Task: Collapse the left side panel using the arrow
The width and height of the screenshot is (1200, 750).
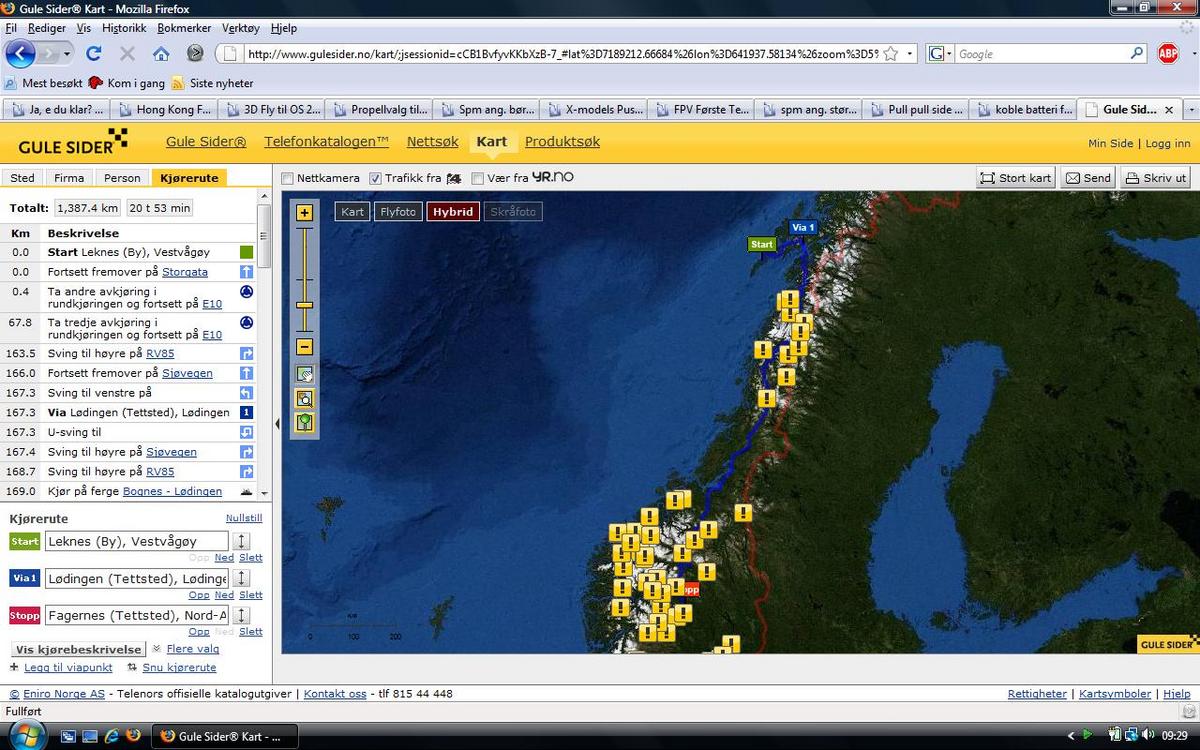Action: tap(277, 424)
